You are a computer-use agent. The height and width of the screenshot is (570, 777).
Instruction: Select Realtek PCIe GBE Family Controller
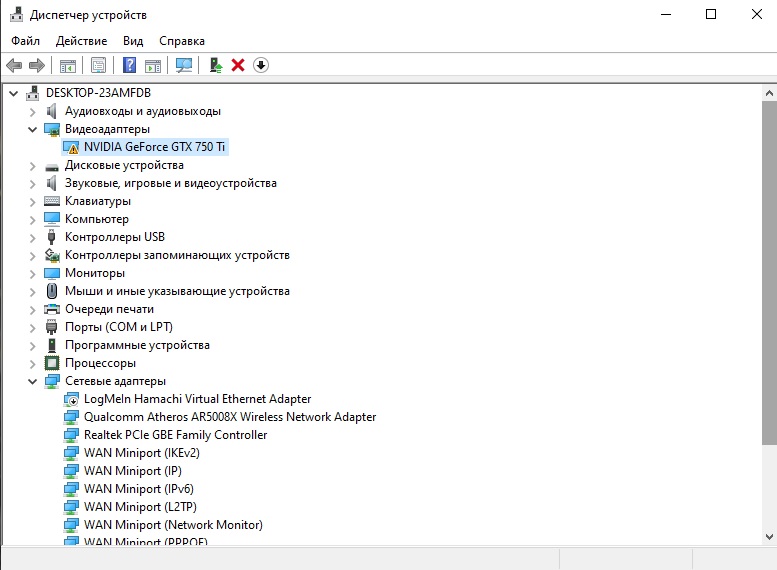click(175, 435)
